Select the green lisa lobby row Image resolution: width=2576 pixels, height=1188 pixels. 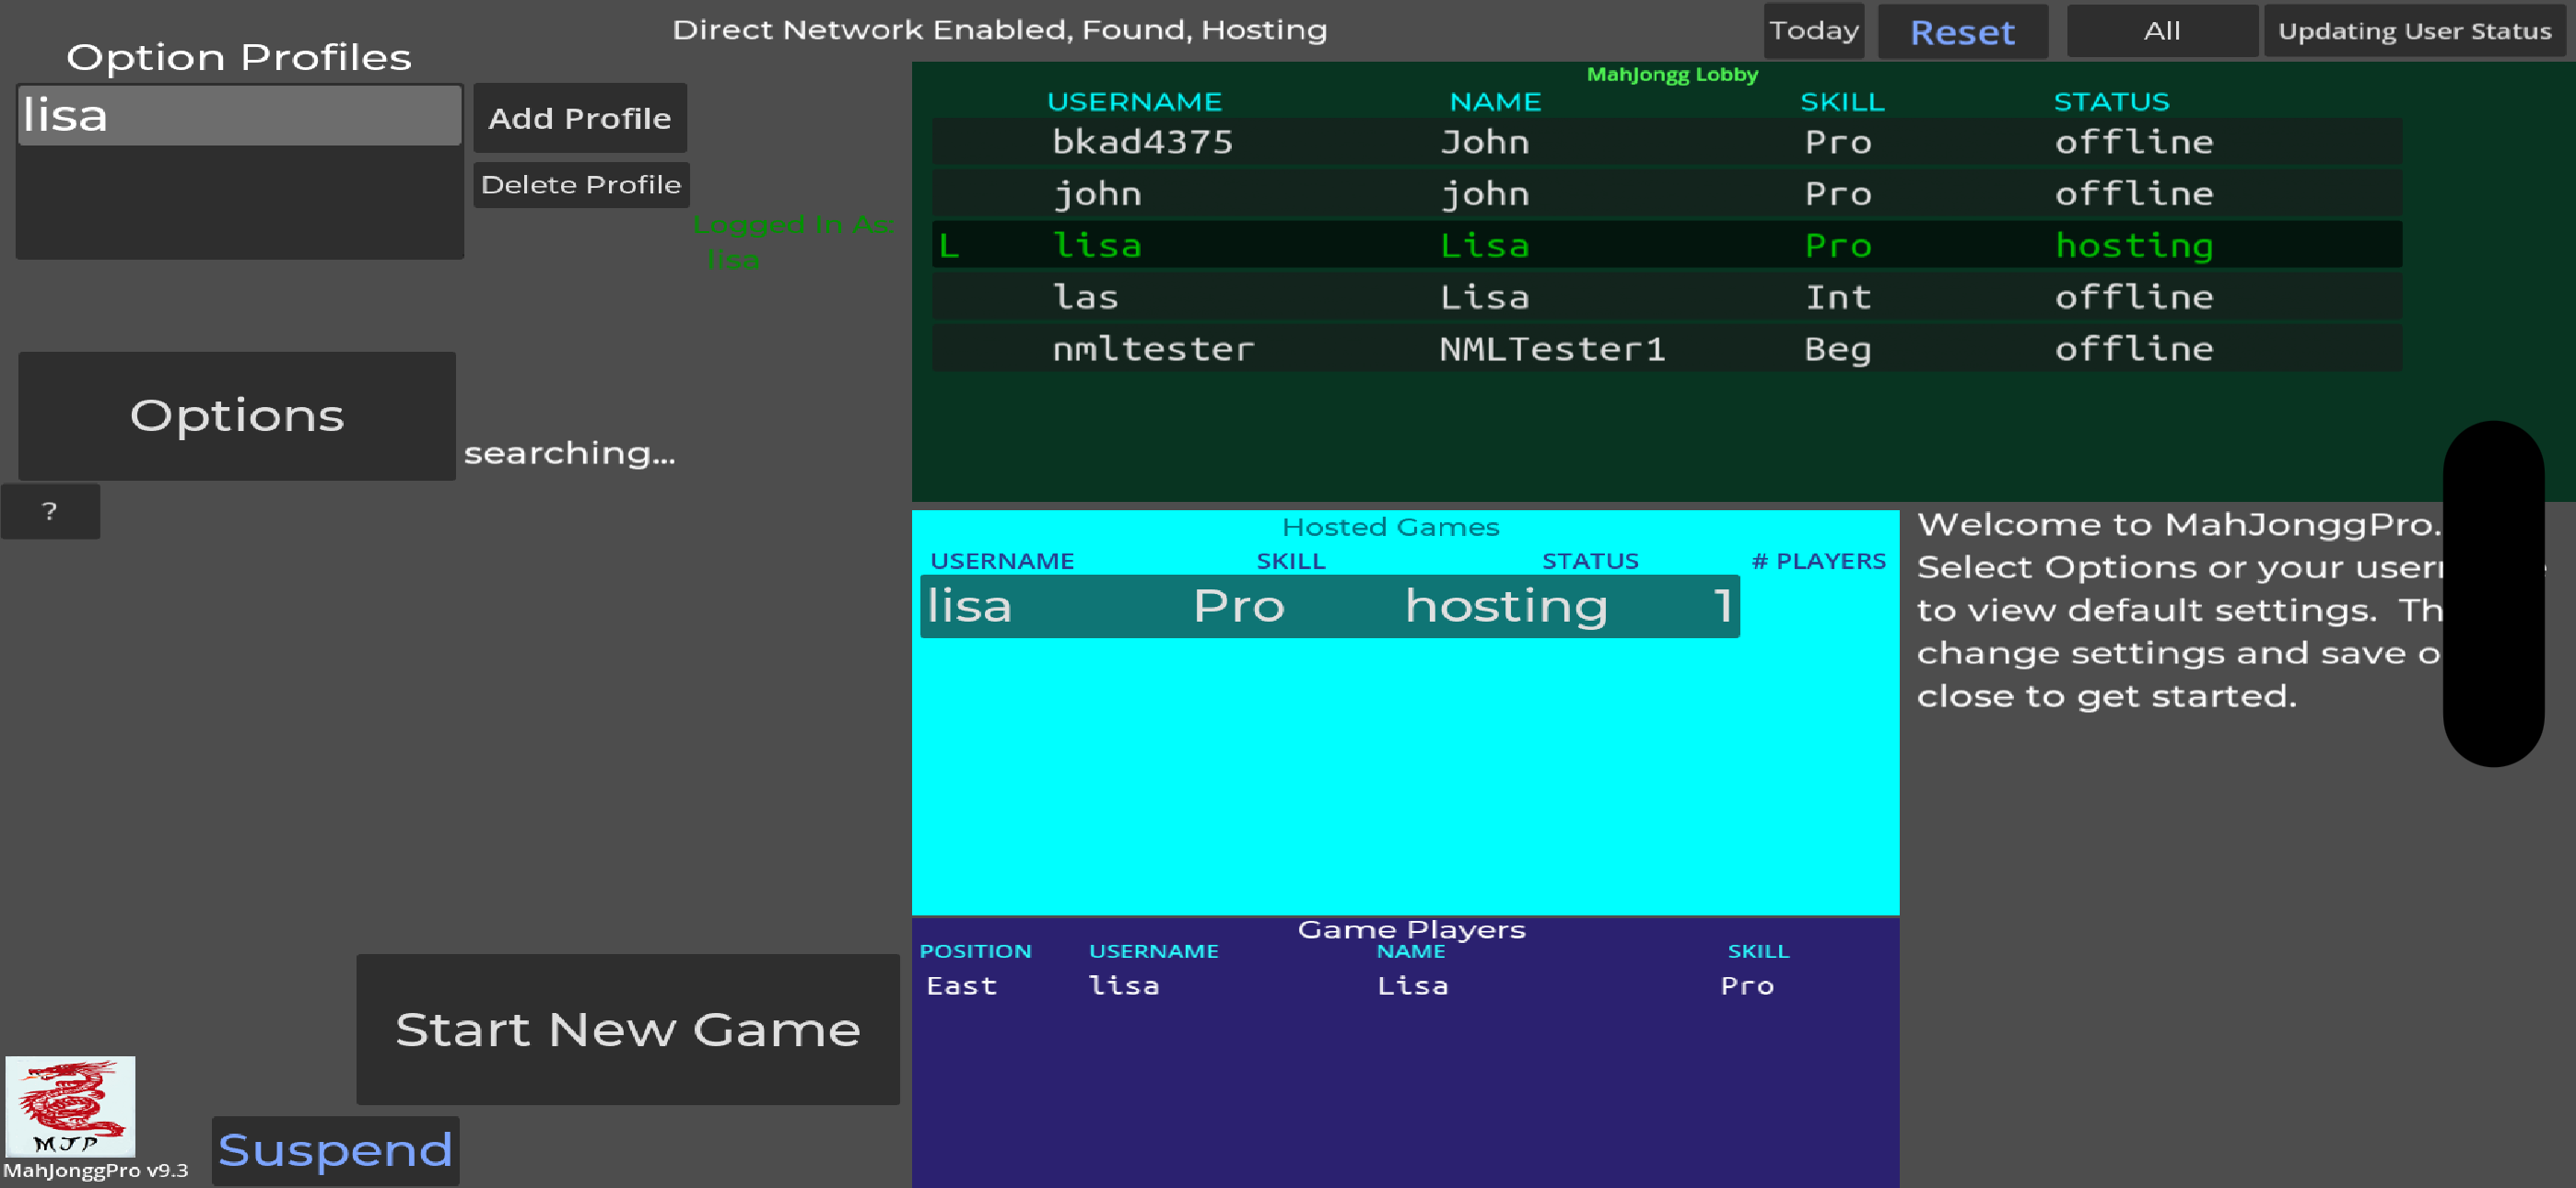pyautogui.click(x=1666, y=245)
